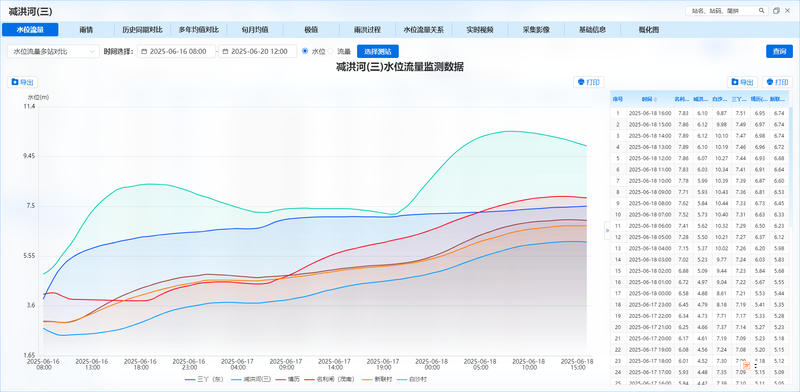Click the 导出 export button above the chart
Viewport: 800px width, 392px height.
[x=22, y=82]
